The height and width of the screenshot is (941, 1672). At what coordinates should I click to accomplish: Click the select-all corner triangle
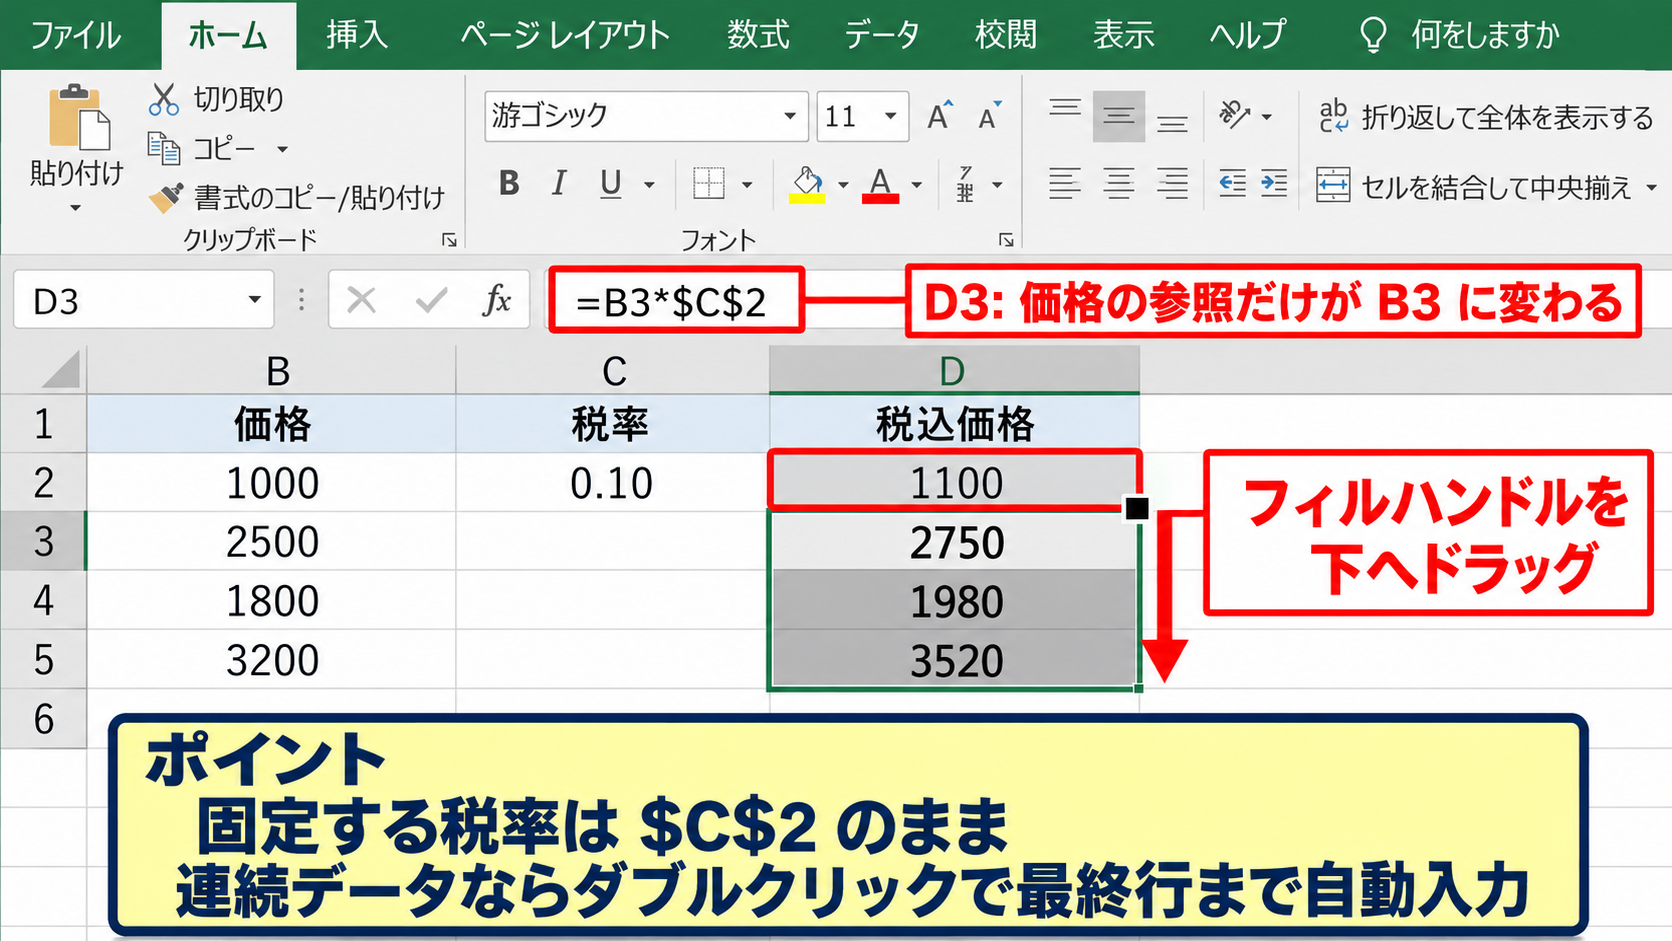point(61,369)
